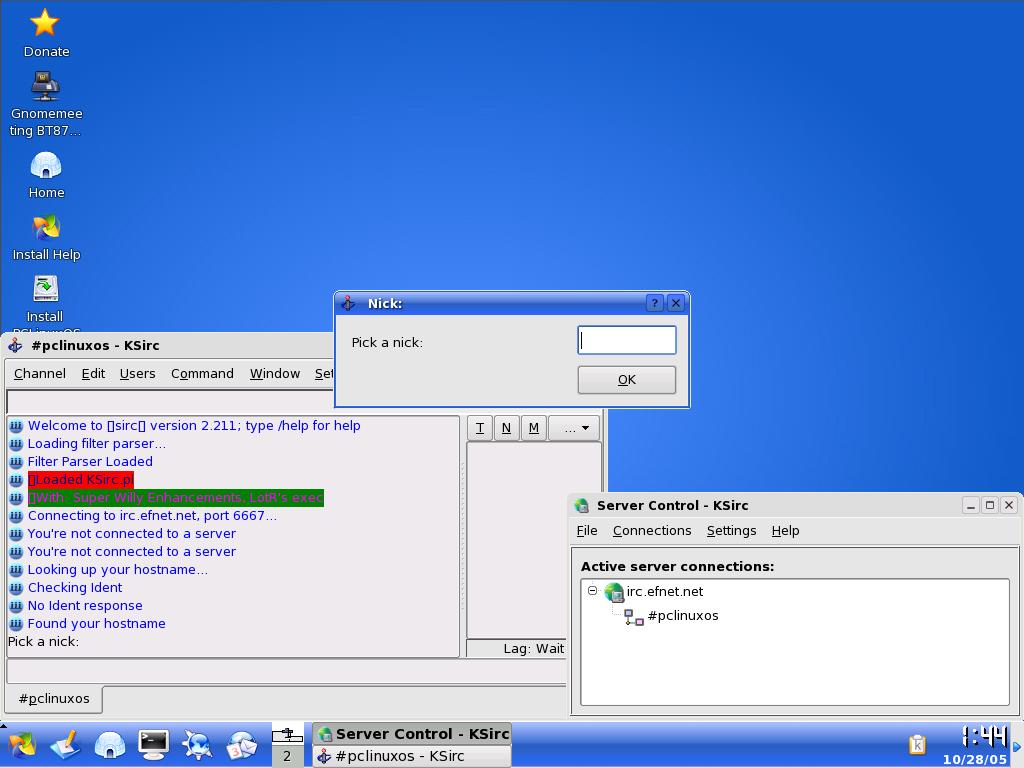Launch the Konsole terminal icon in panel
This screenshot has width=1024, height=768.
pyautogui.click(x=153, y=745)
